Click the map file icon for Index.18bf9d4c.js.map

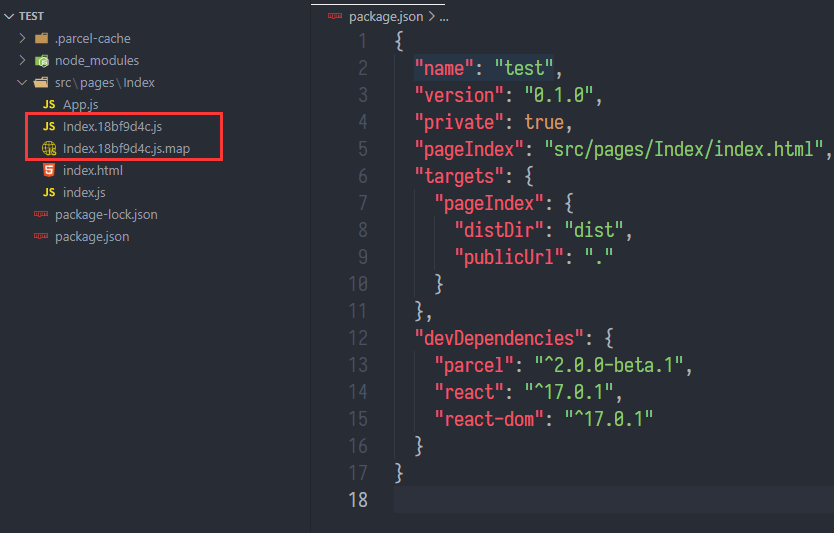pyautogui.click(x=49, y=148)
